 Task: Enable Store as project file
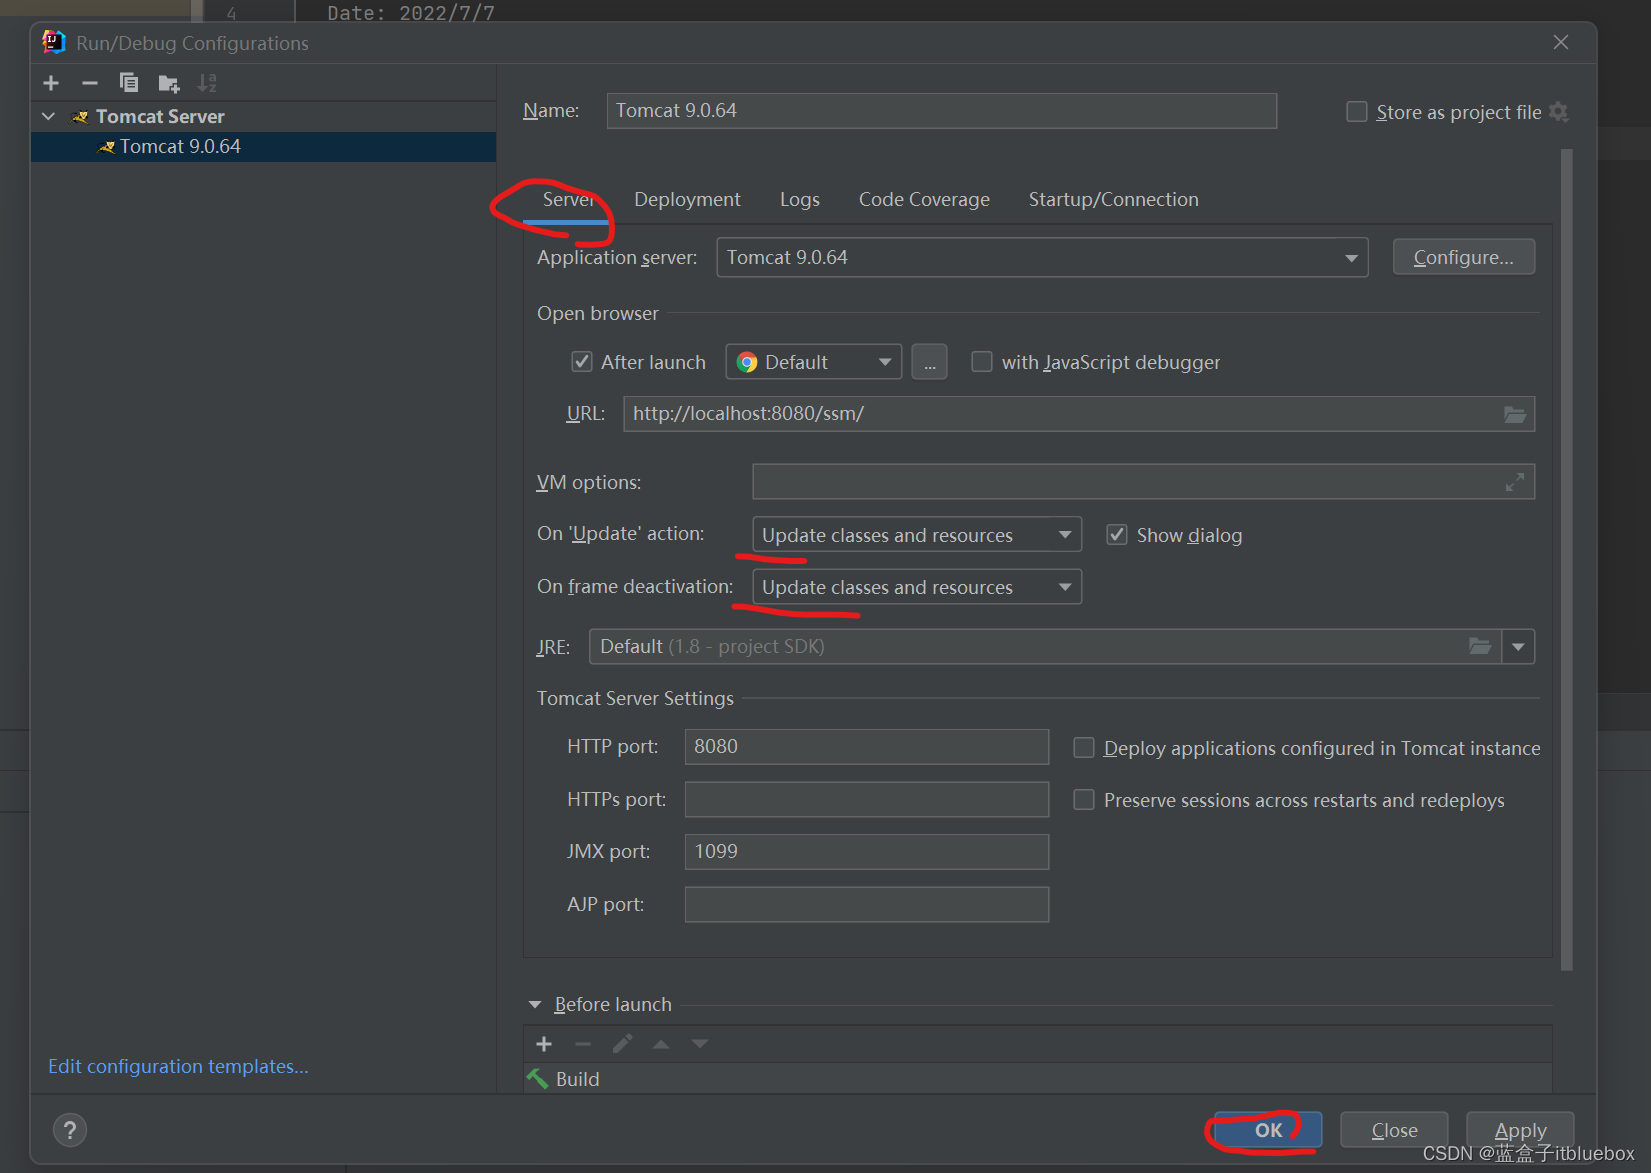coord(1357,112)
